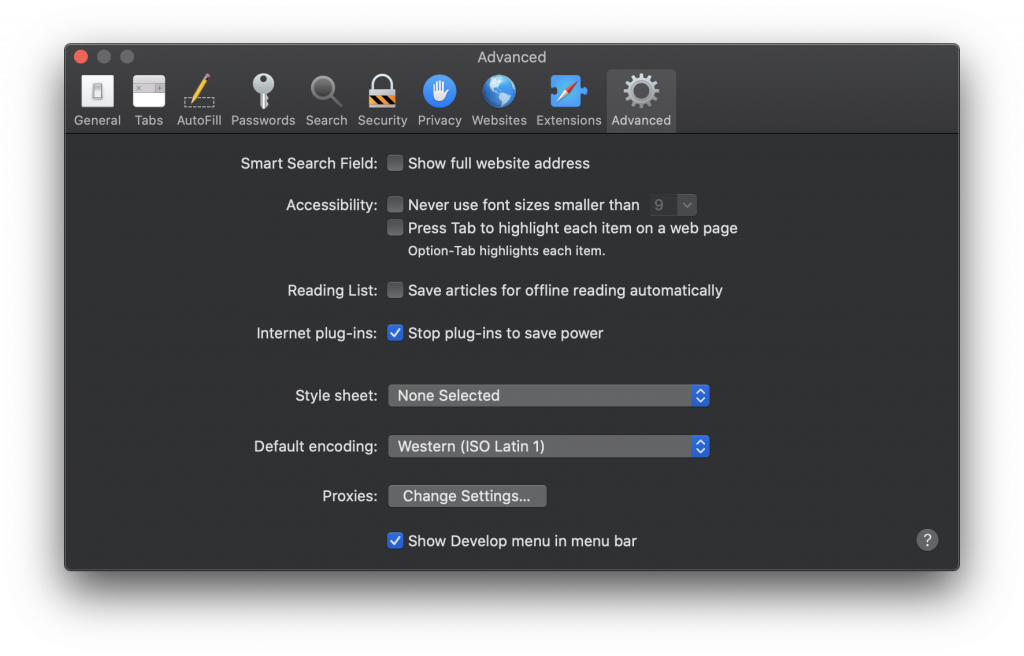The height and width of the screenshot is (656, 1024).
Task: Click the question mark help button
Action: point(927,540)
